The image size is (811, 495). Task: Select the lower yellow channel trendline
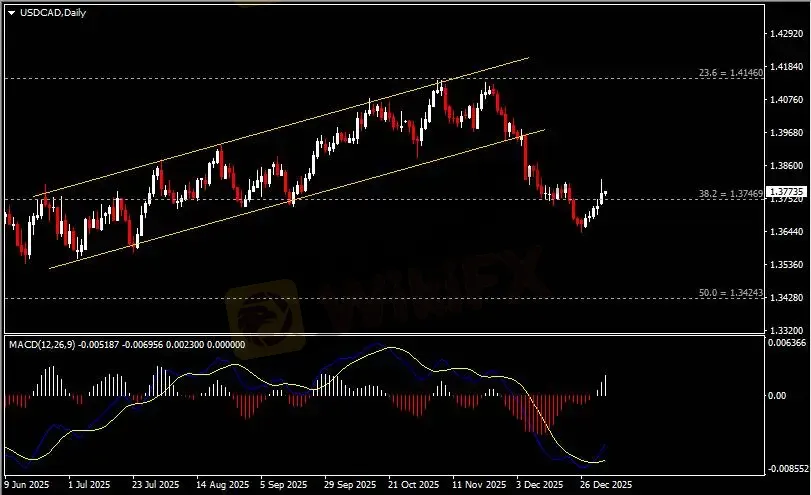[300, 197]
